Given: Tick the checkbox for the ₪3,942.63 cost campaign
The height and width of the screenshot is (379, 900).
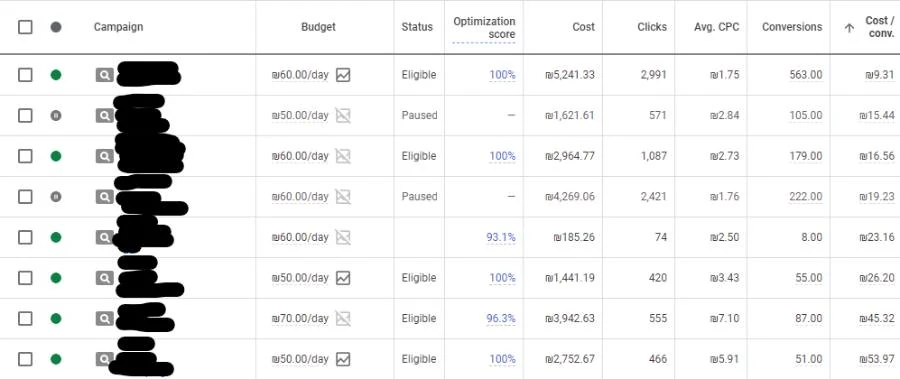Looking at the screenshot, I should (25, 319).
